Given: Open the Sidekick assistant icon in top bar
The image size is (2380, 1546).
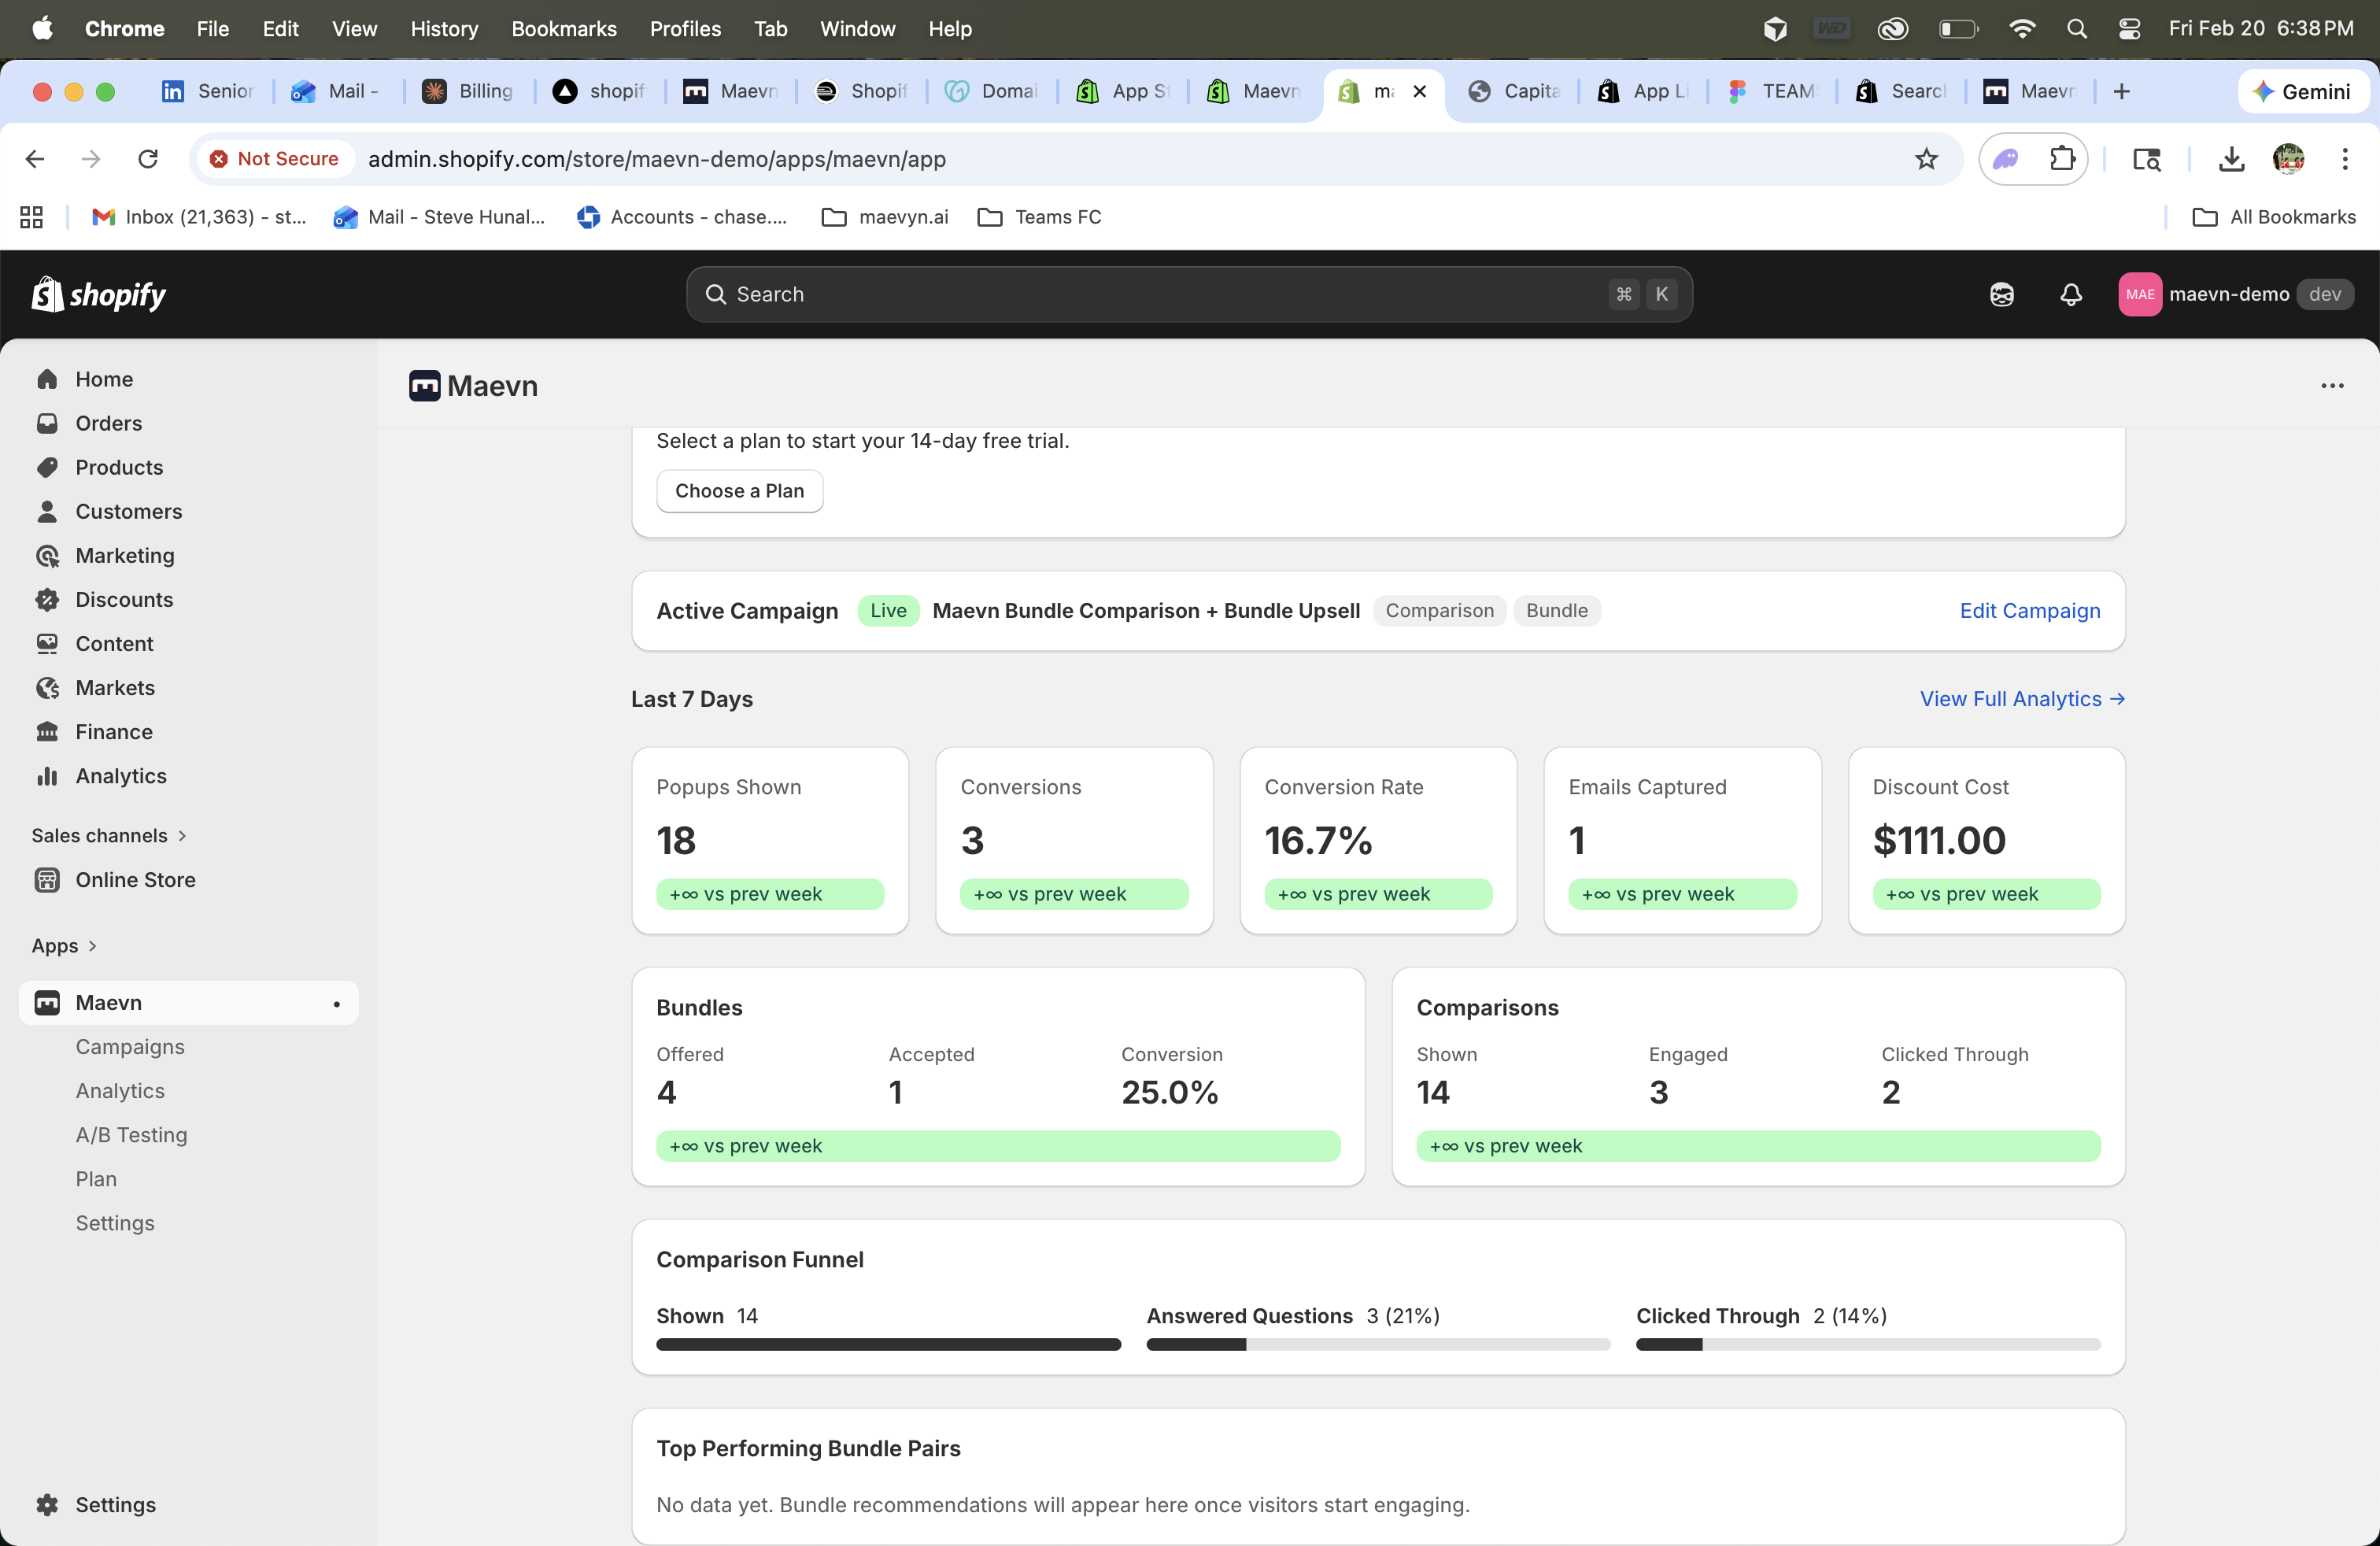Looking at the screenshot, I should [2001, 294].
